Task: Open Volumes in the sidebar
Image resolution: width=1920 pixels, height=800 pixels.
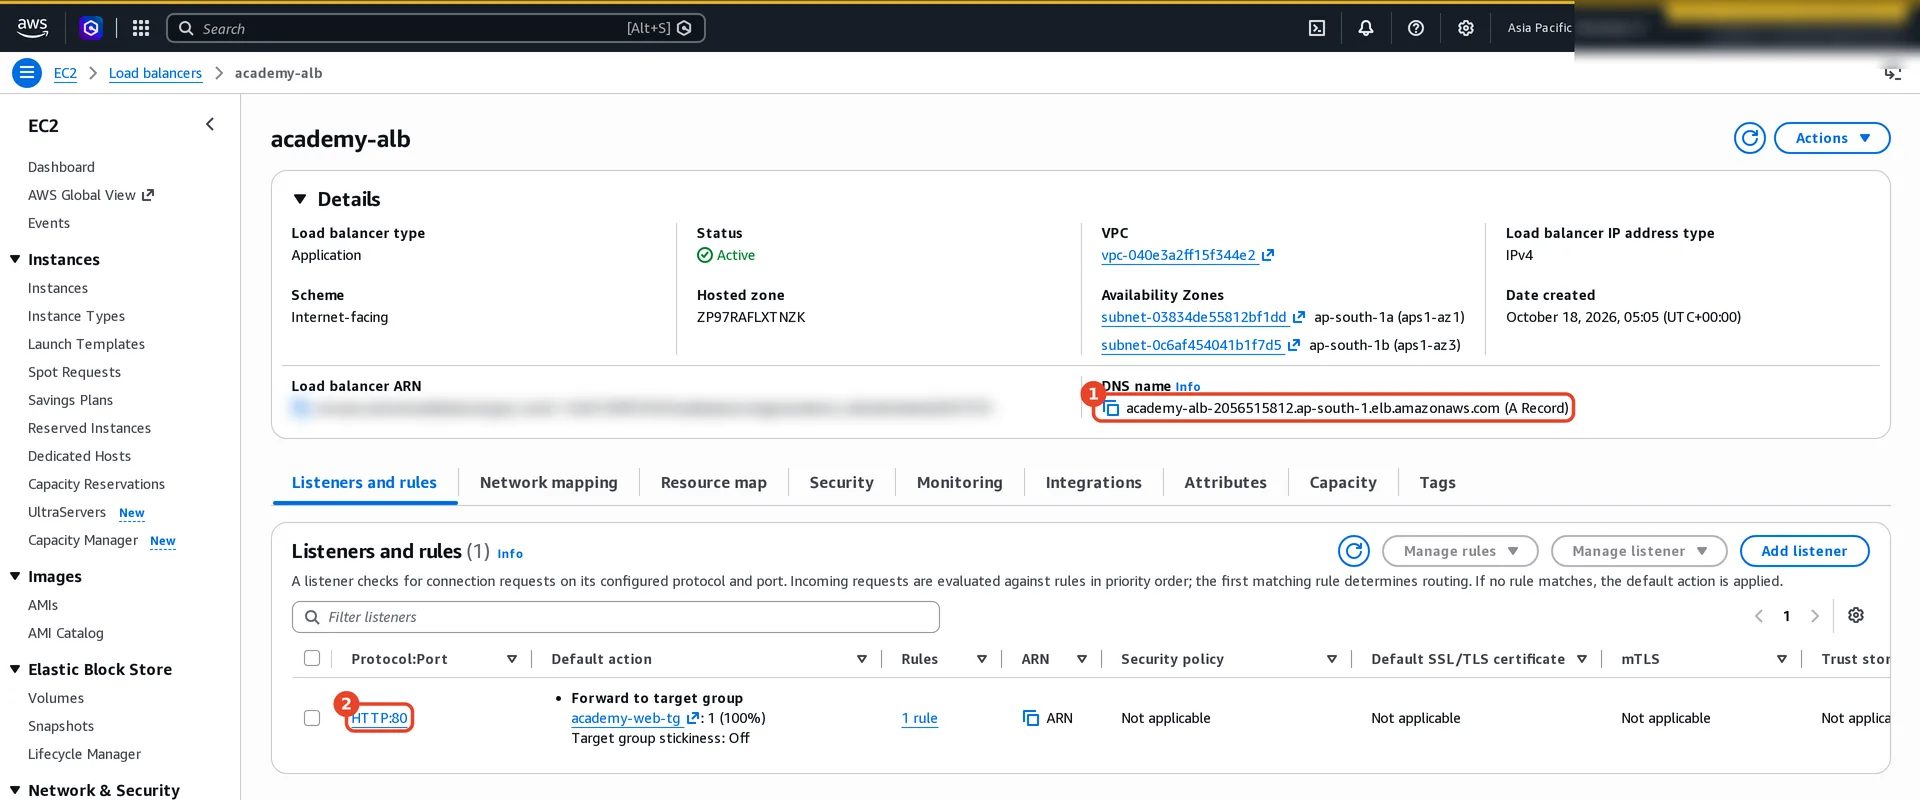Action: 56,698
